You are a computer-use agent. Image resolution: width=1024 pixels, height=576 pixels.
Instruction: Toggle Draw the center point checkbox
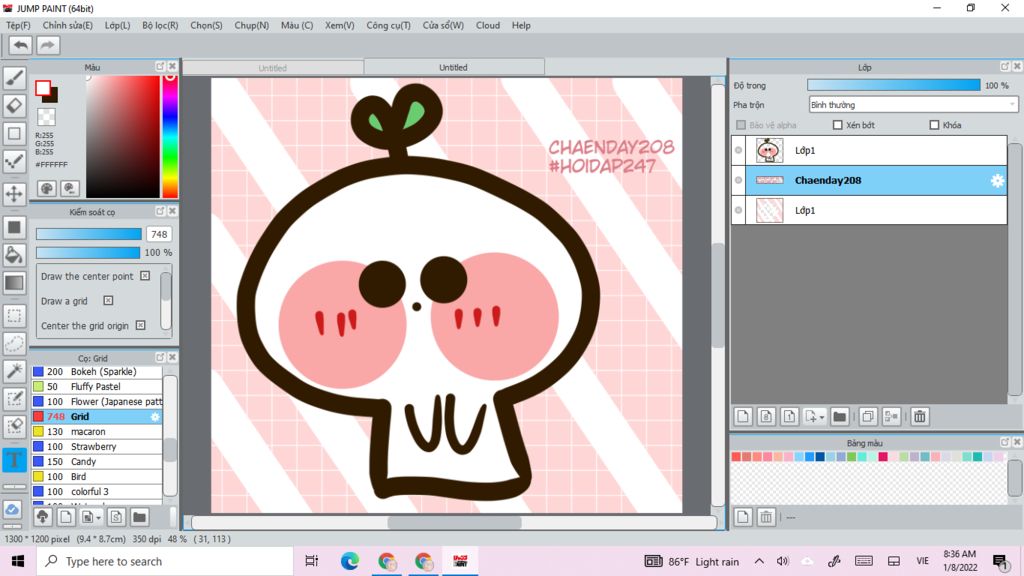click(145, 276)
